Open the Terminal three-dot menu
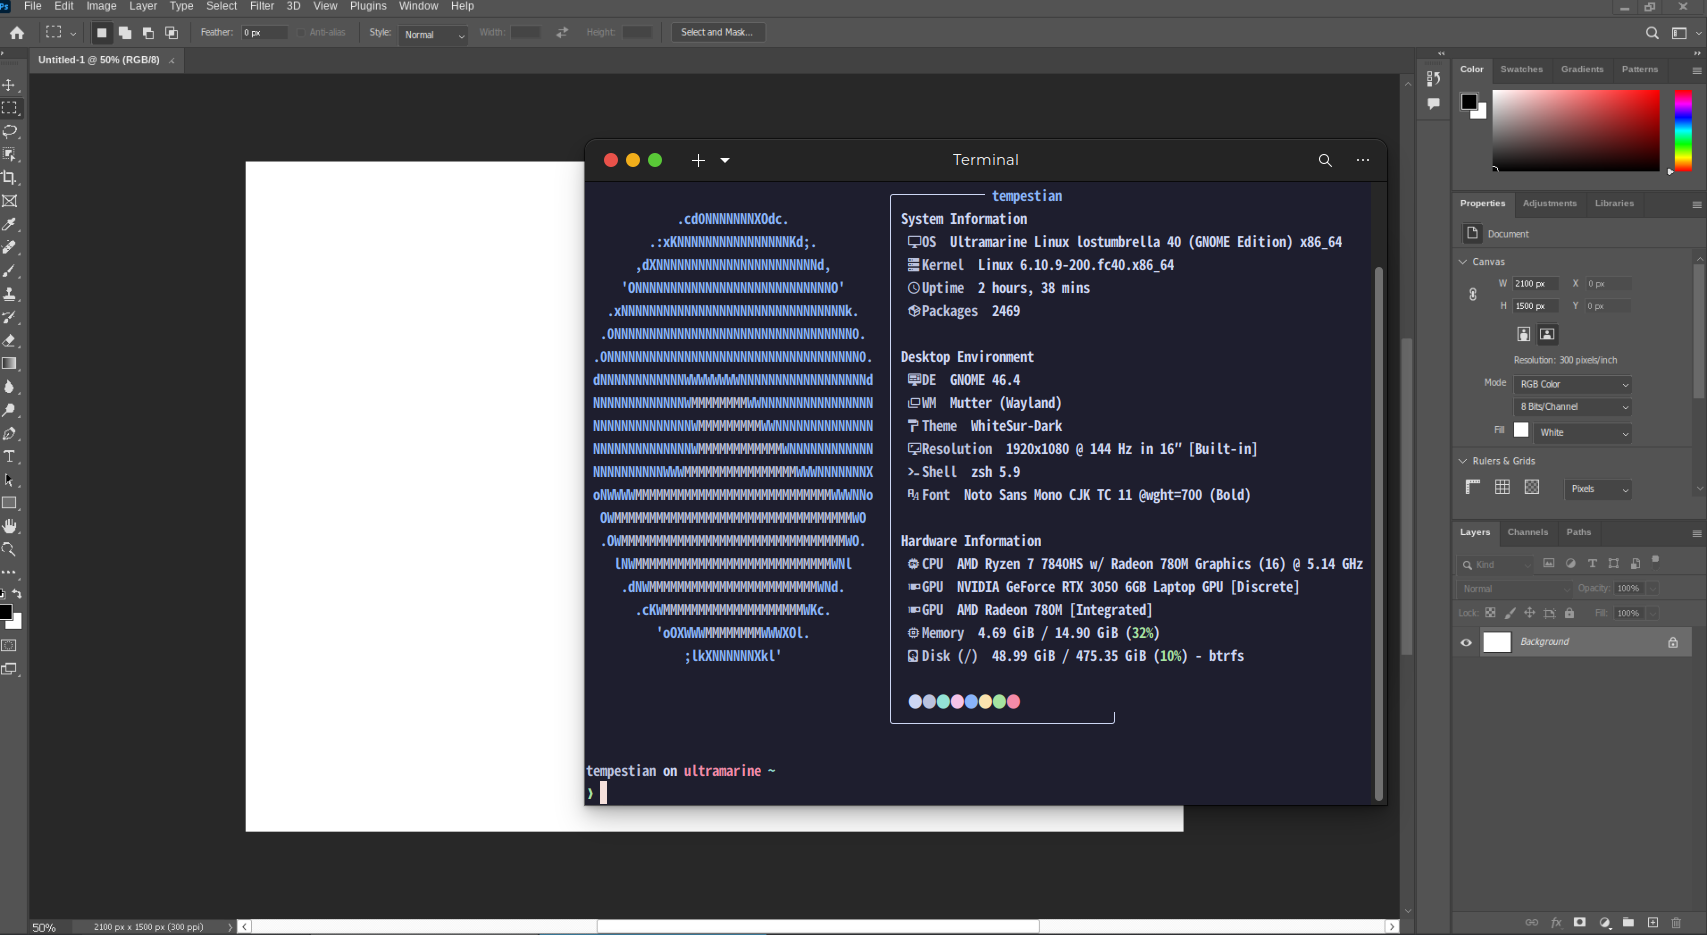This screenshot has height=935, width=1707. pos(1363,160)
